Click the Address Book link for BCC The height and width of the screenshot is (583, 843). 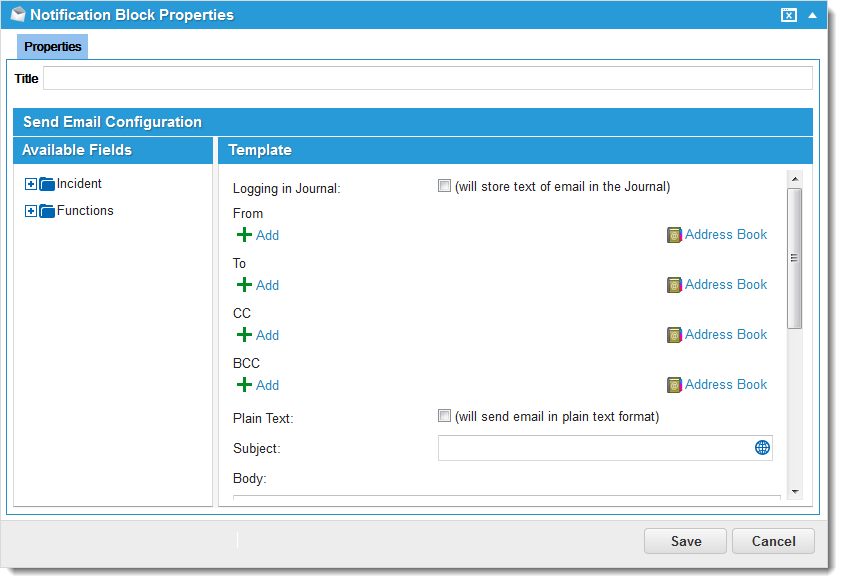click(x=726, y=384)
